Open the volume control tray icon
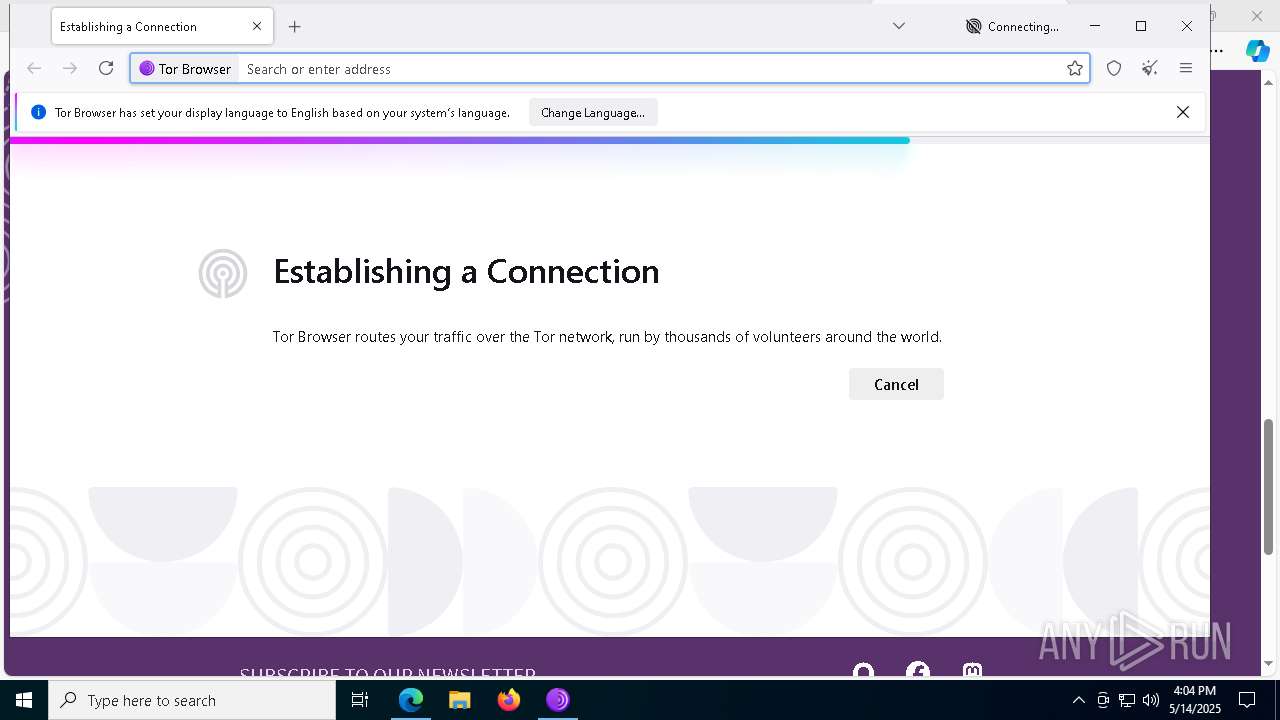 (1151, 700)
